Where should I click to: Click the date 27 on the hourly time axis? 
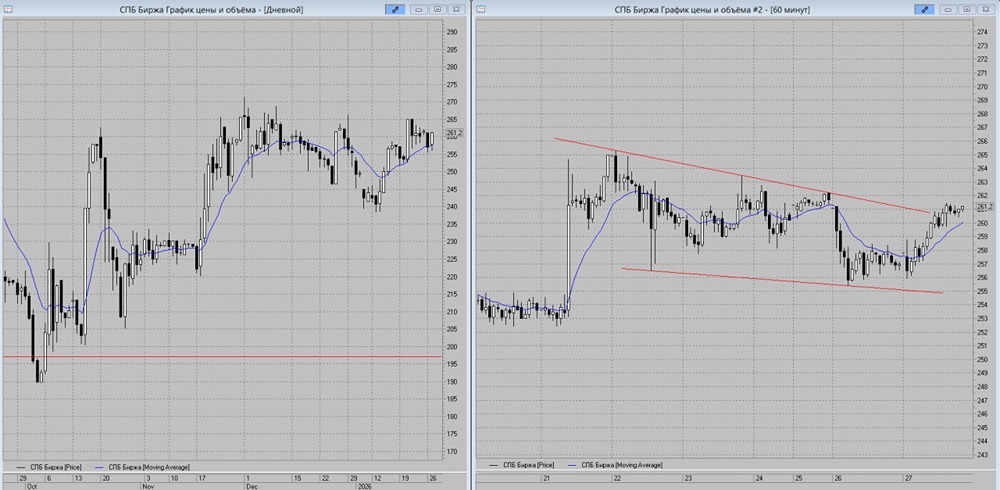coord(907,477)
